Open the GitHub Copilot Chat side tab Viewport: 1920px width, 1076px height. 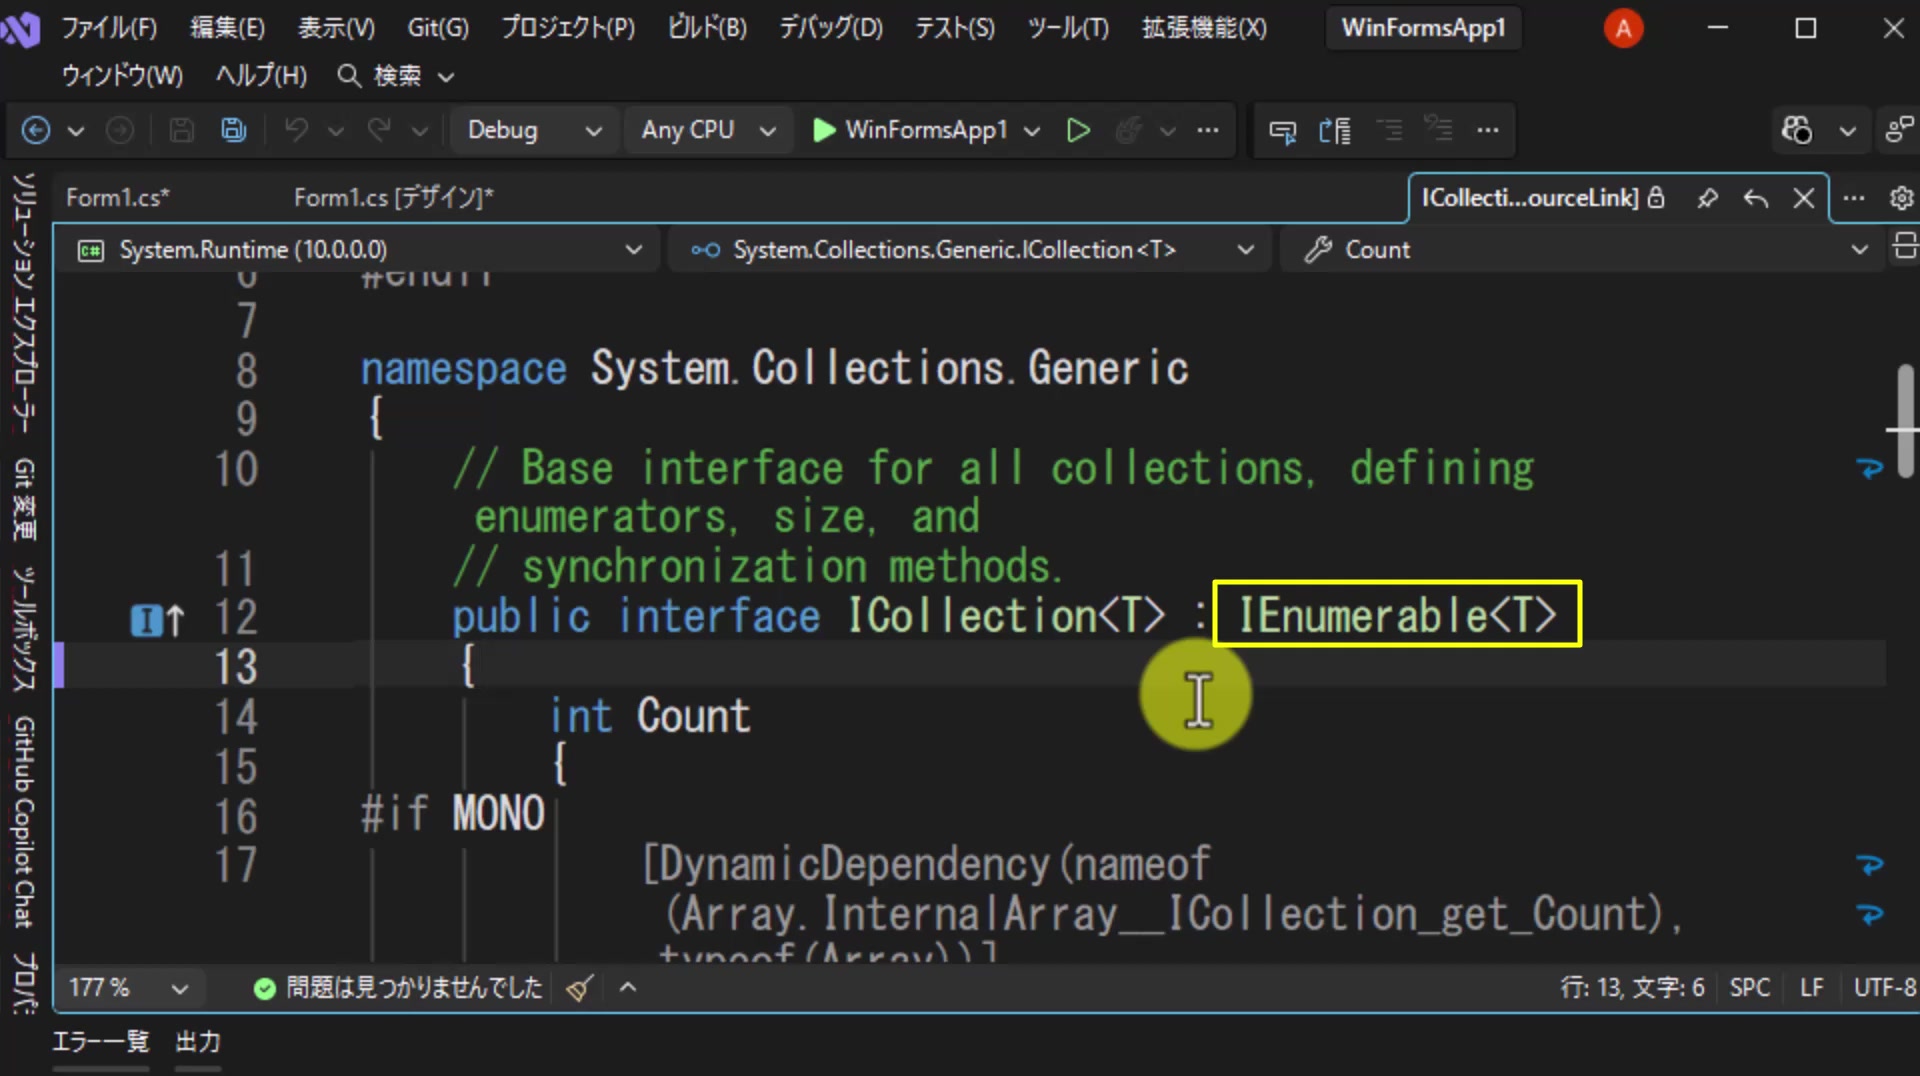coord(24,822)
